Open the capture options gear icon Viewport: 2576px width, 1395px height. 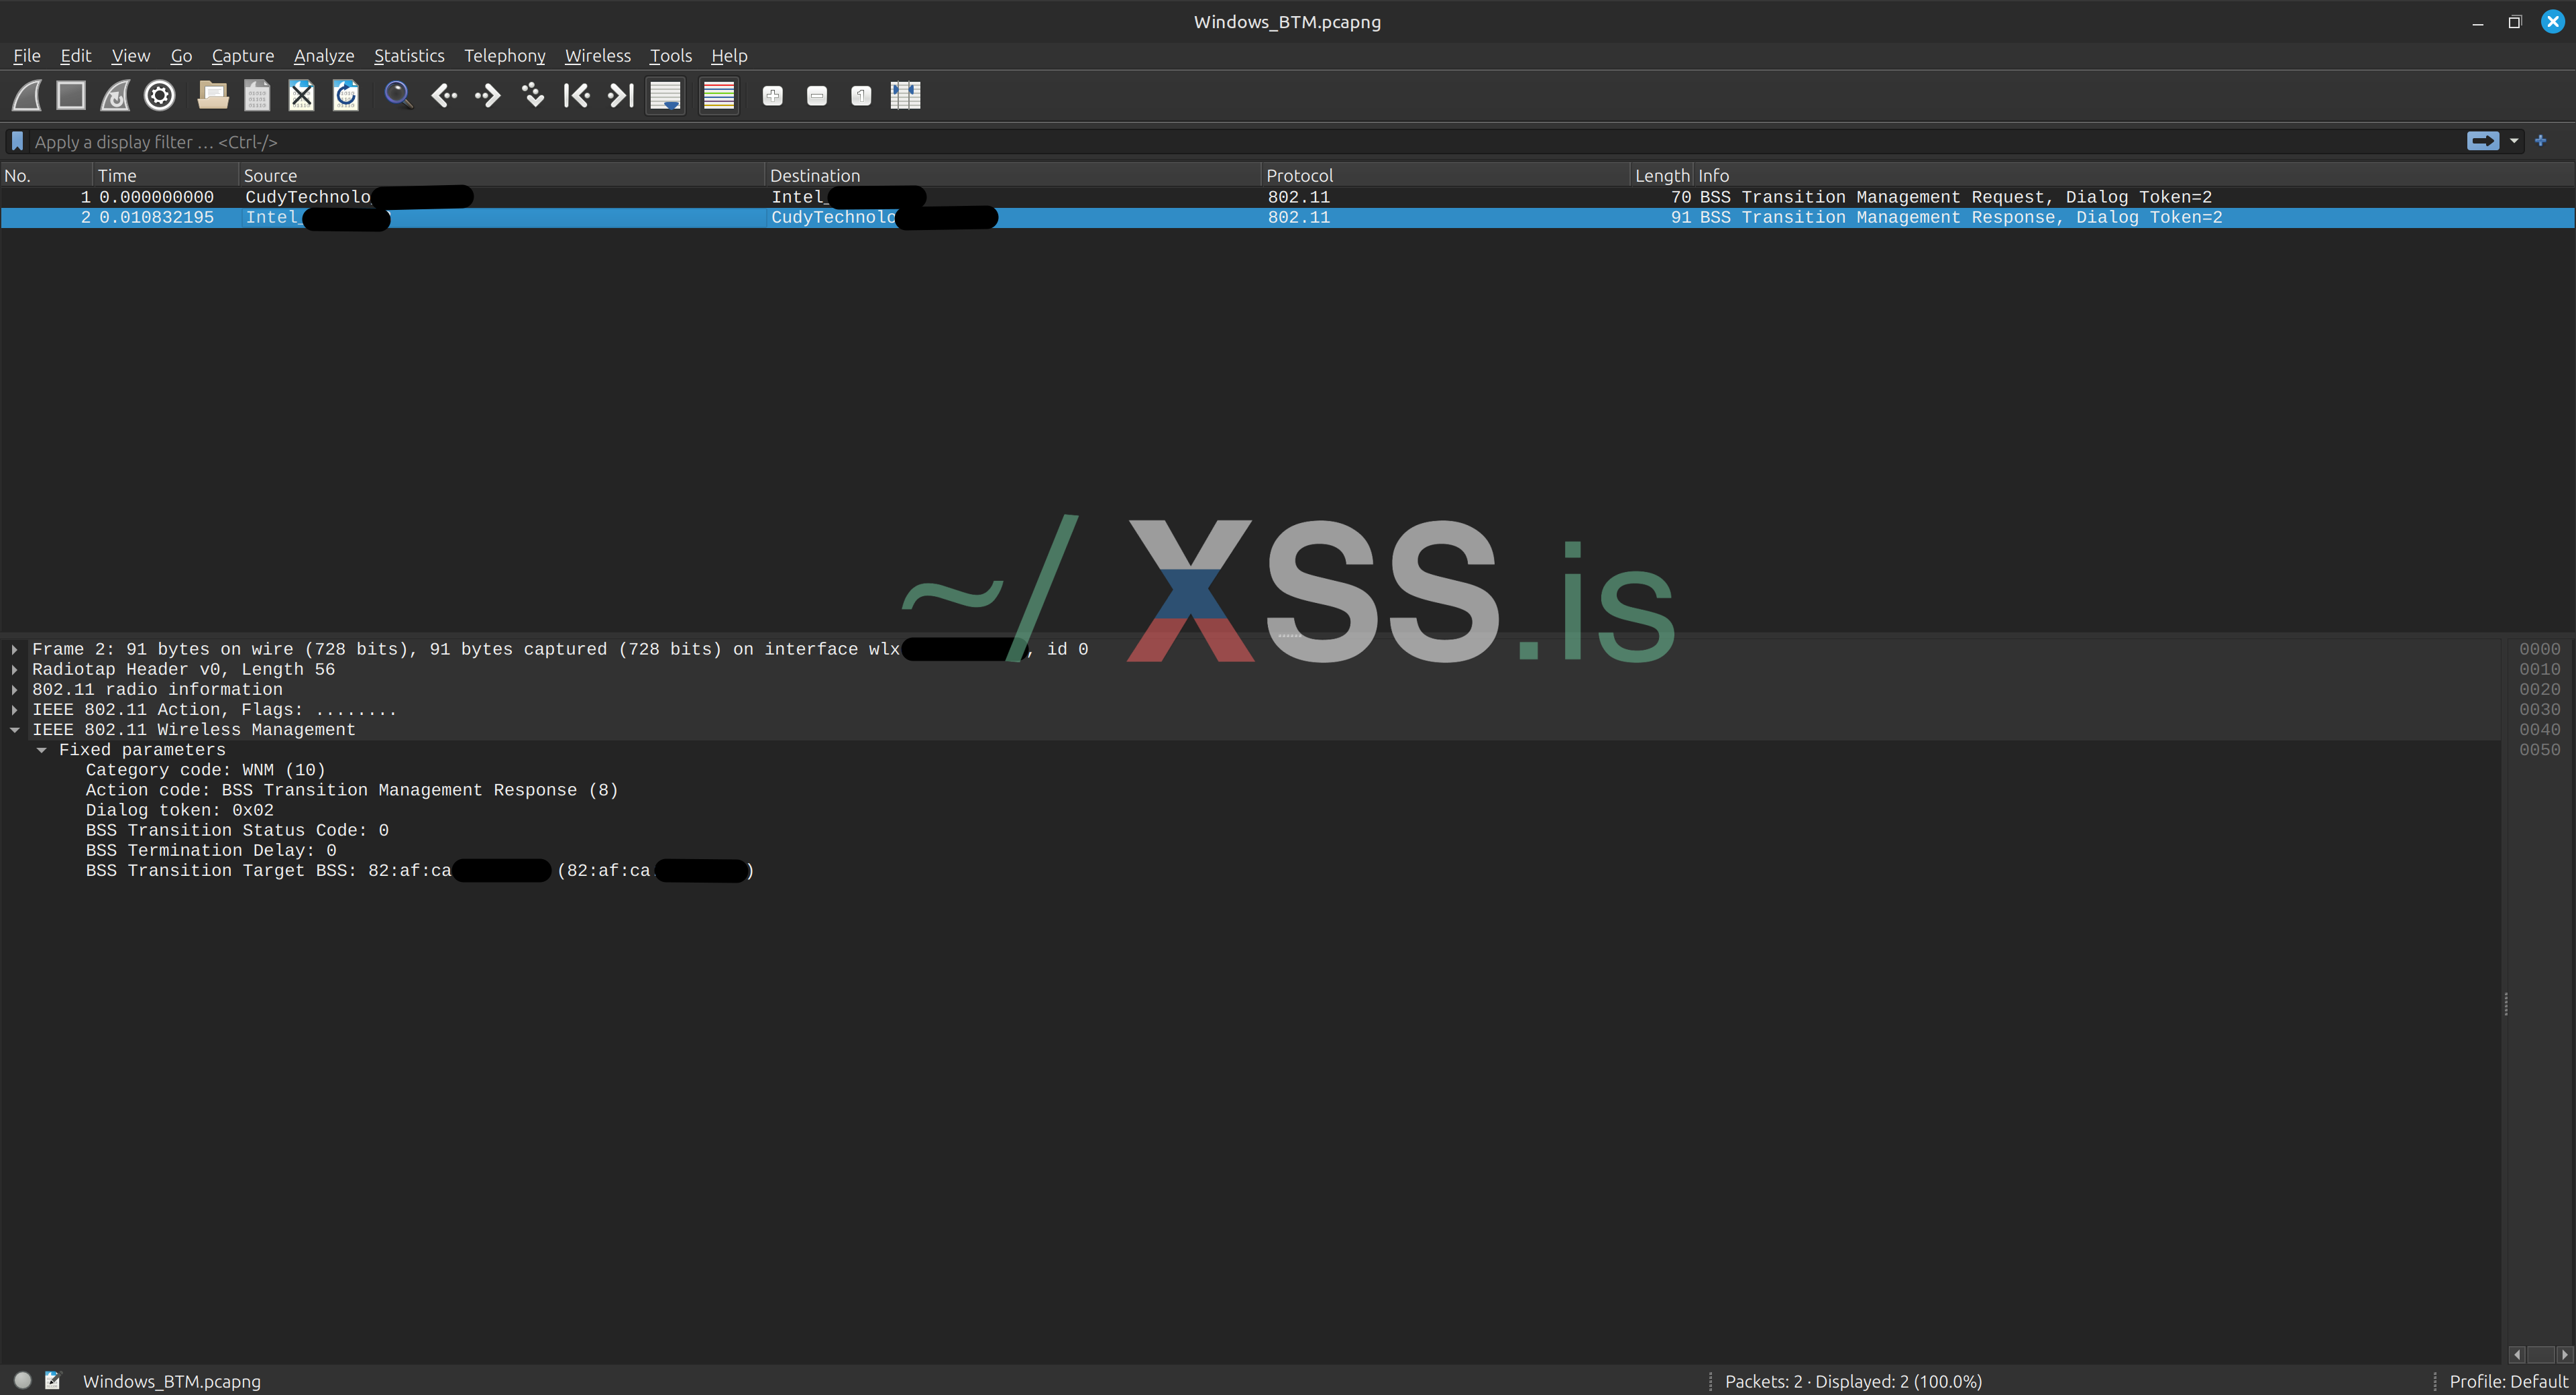coord(159,96)
